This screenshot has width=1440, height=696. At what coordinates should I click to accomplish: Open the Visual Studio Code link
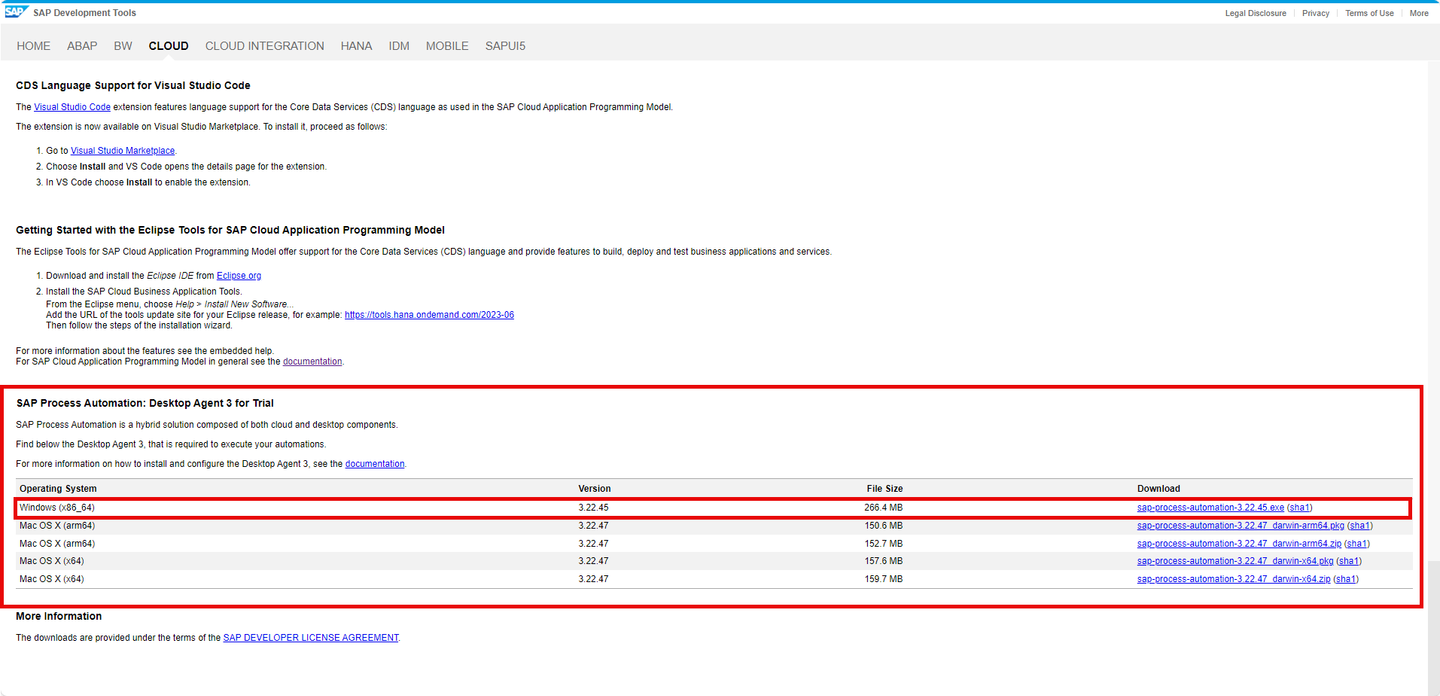(x=72, y=107)
